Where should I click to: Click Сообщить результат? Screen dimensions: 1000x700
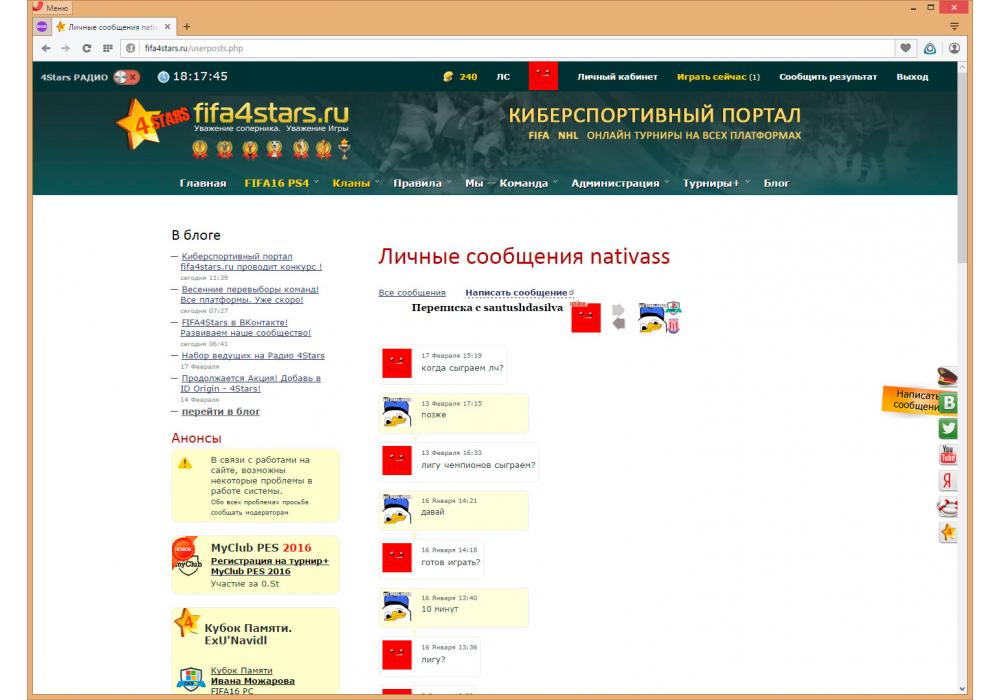pos(828,77)
